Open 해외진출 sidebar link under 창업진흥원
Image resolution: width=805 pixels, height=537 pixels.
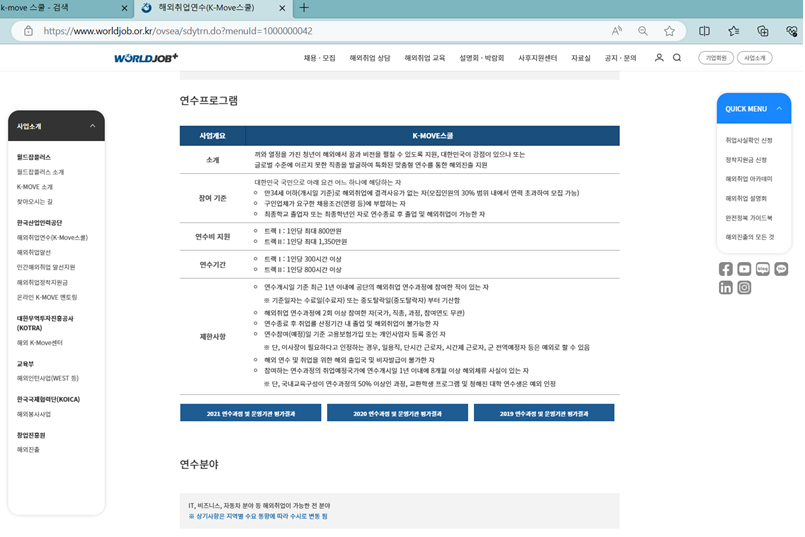click(x=28, y=450)
